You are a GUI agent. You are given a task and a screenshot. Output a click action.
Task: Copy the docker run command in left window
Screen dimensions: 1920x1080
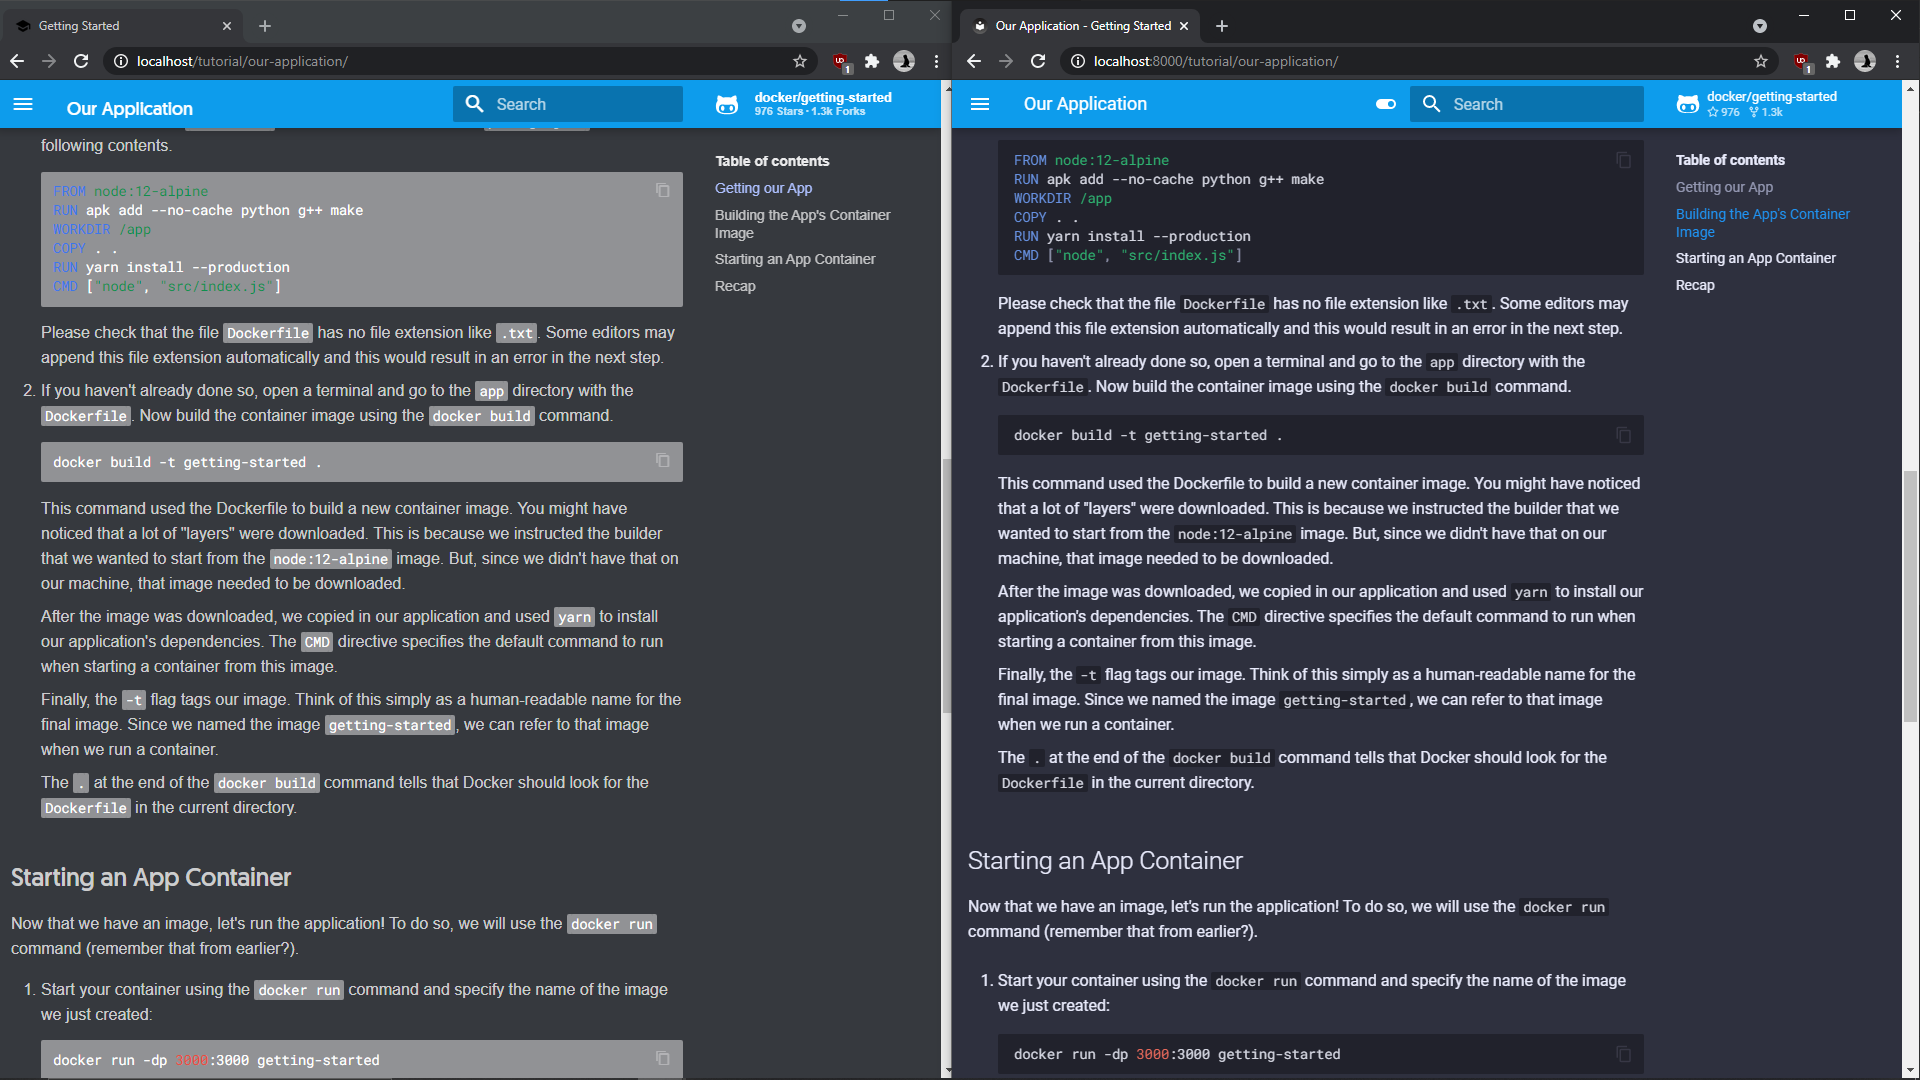coord(662,1058)
